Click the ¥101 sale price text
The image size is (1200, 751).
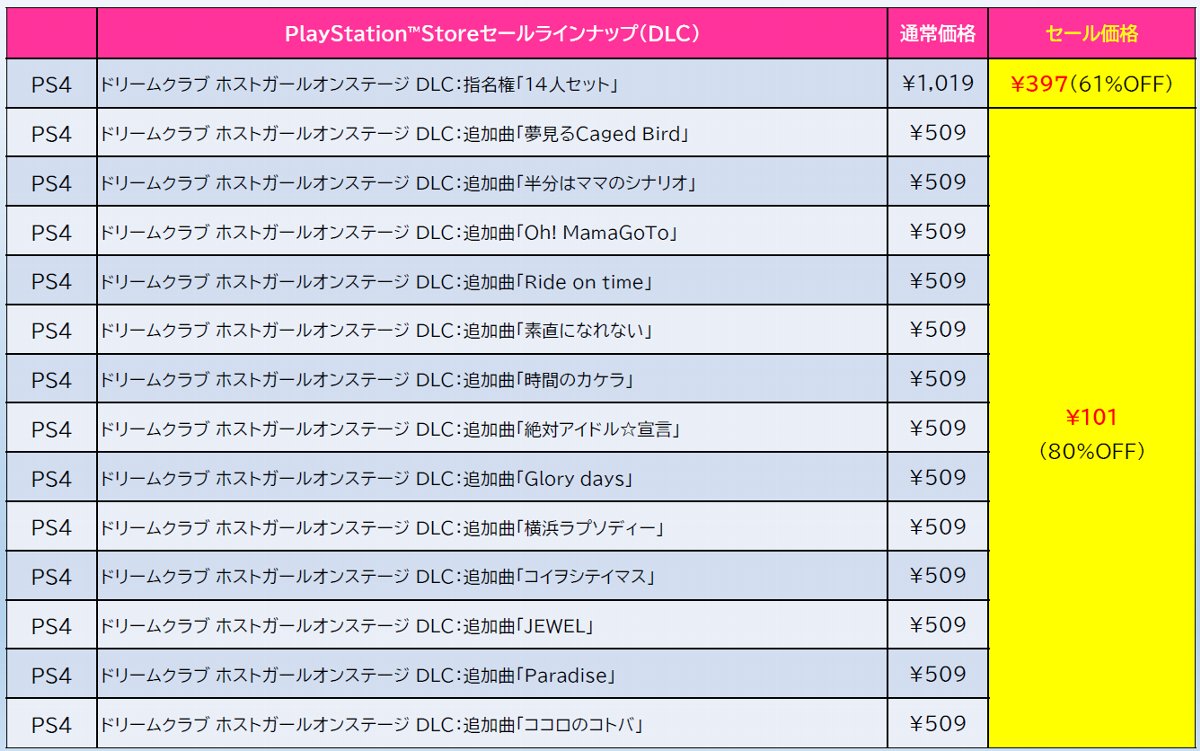pos(1092,418)
